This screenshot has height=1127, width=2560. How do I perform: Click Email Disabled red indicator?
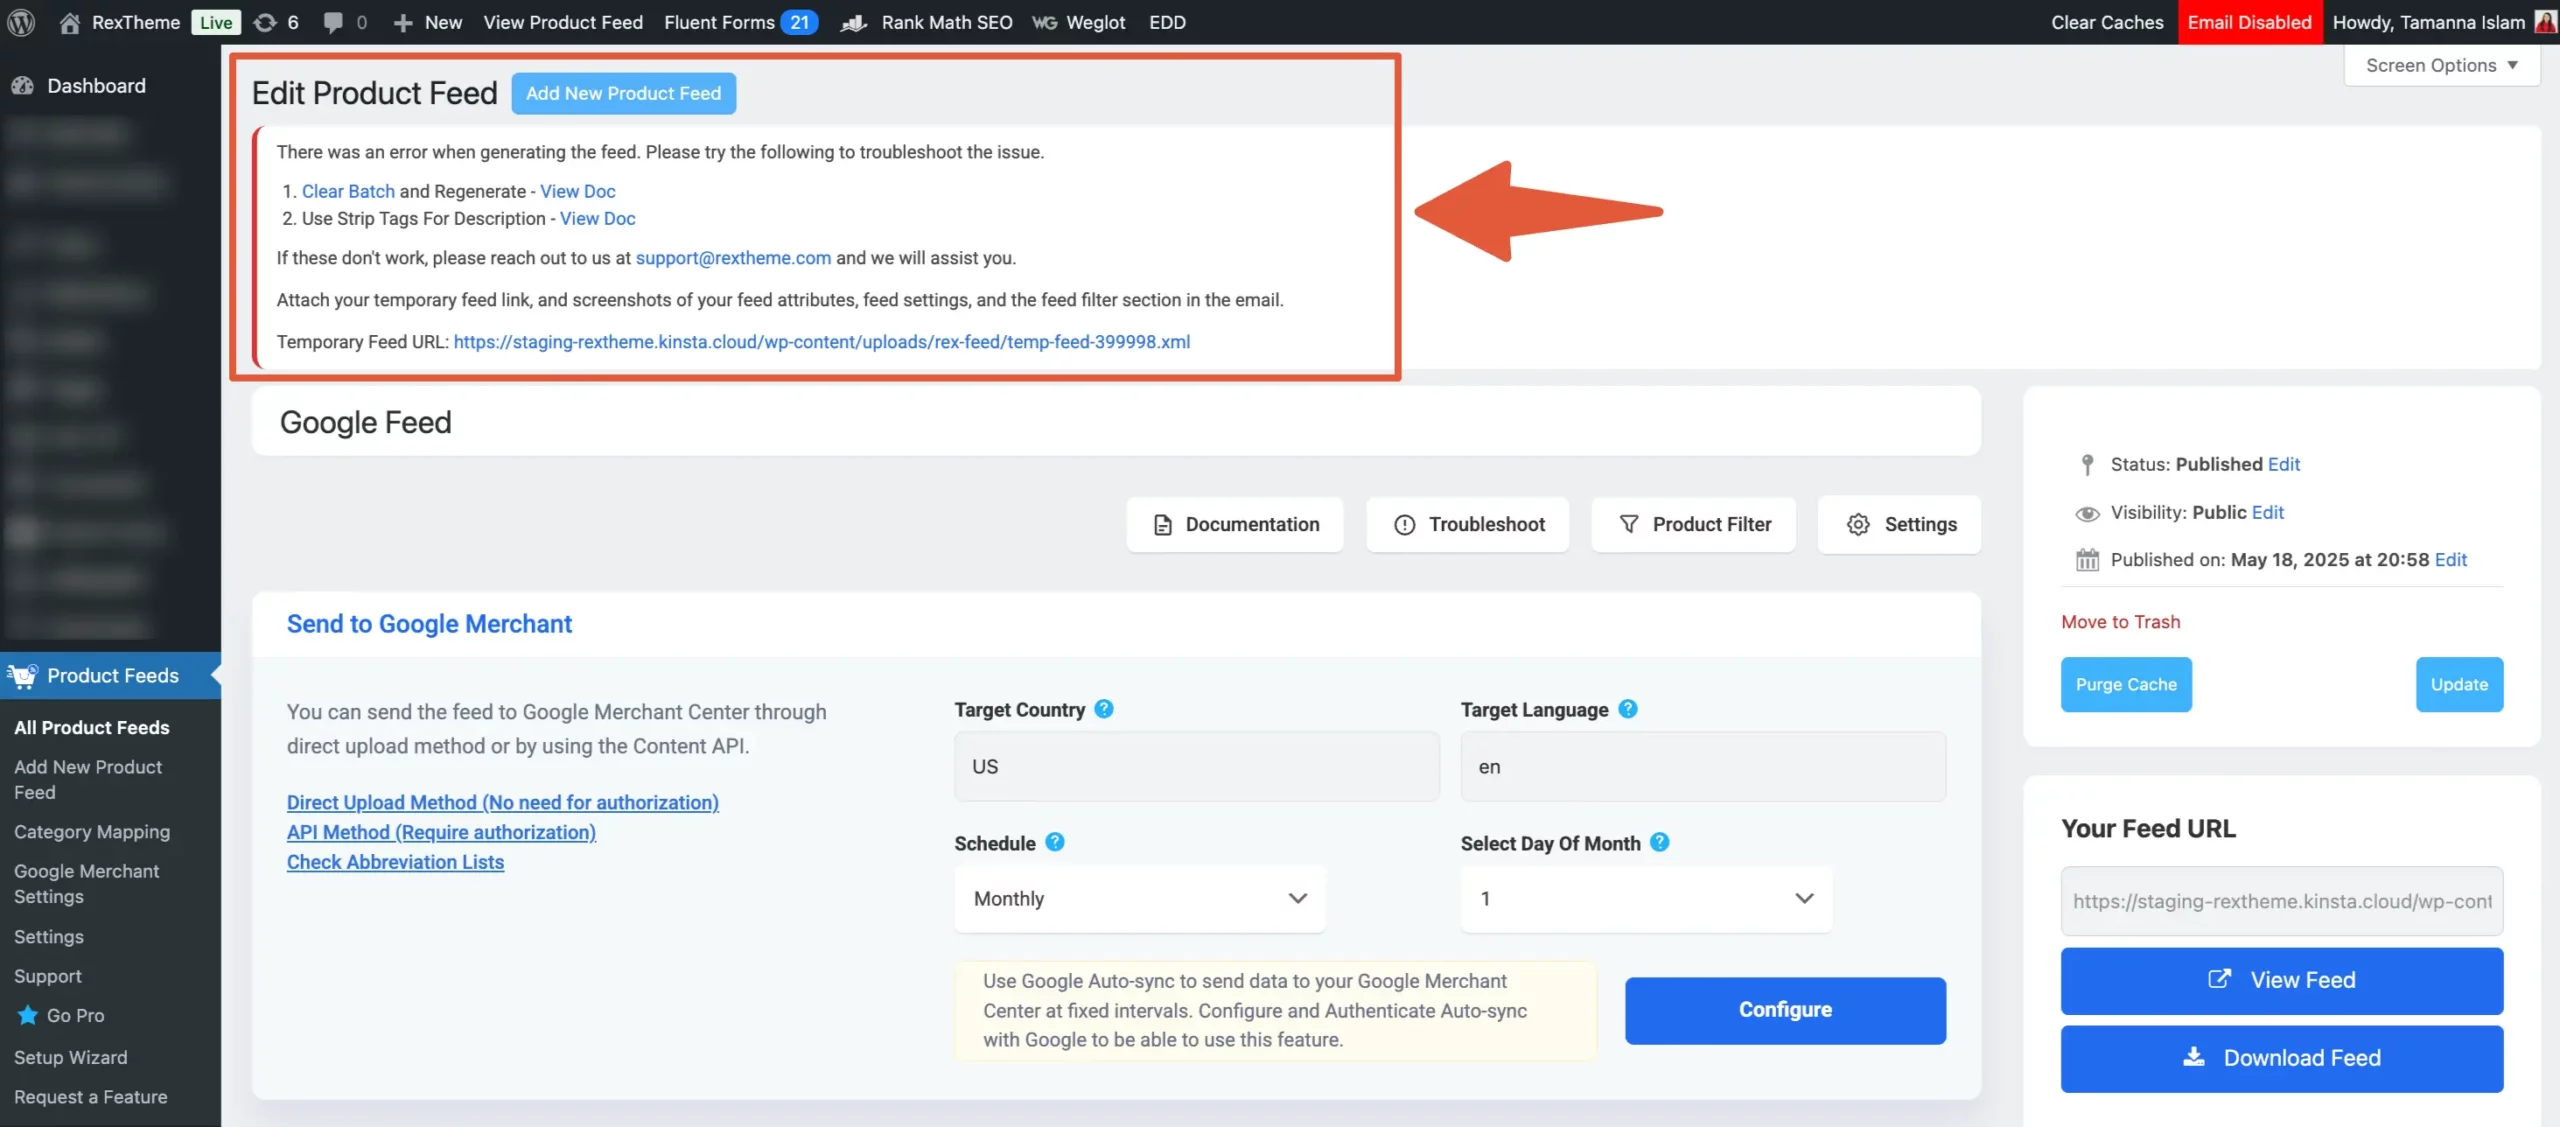pos(2249,22)
